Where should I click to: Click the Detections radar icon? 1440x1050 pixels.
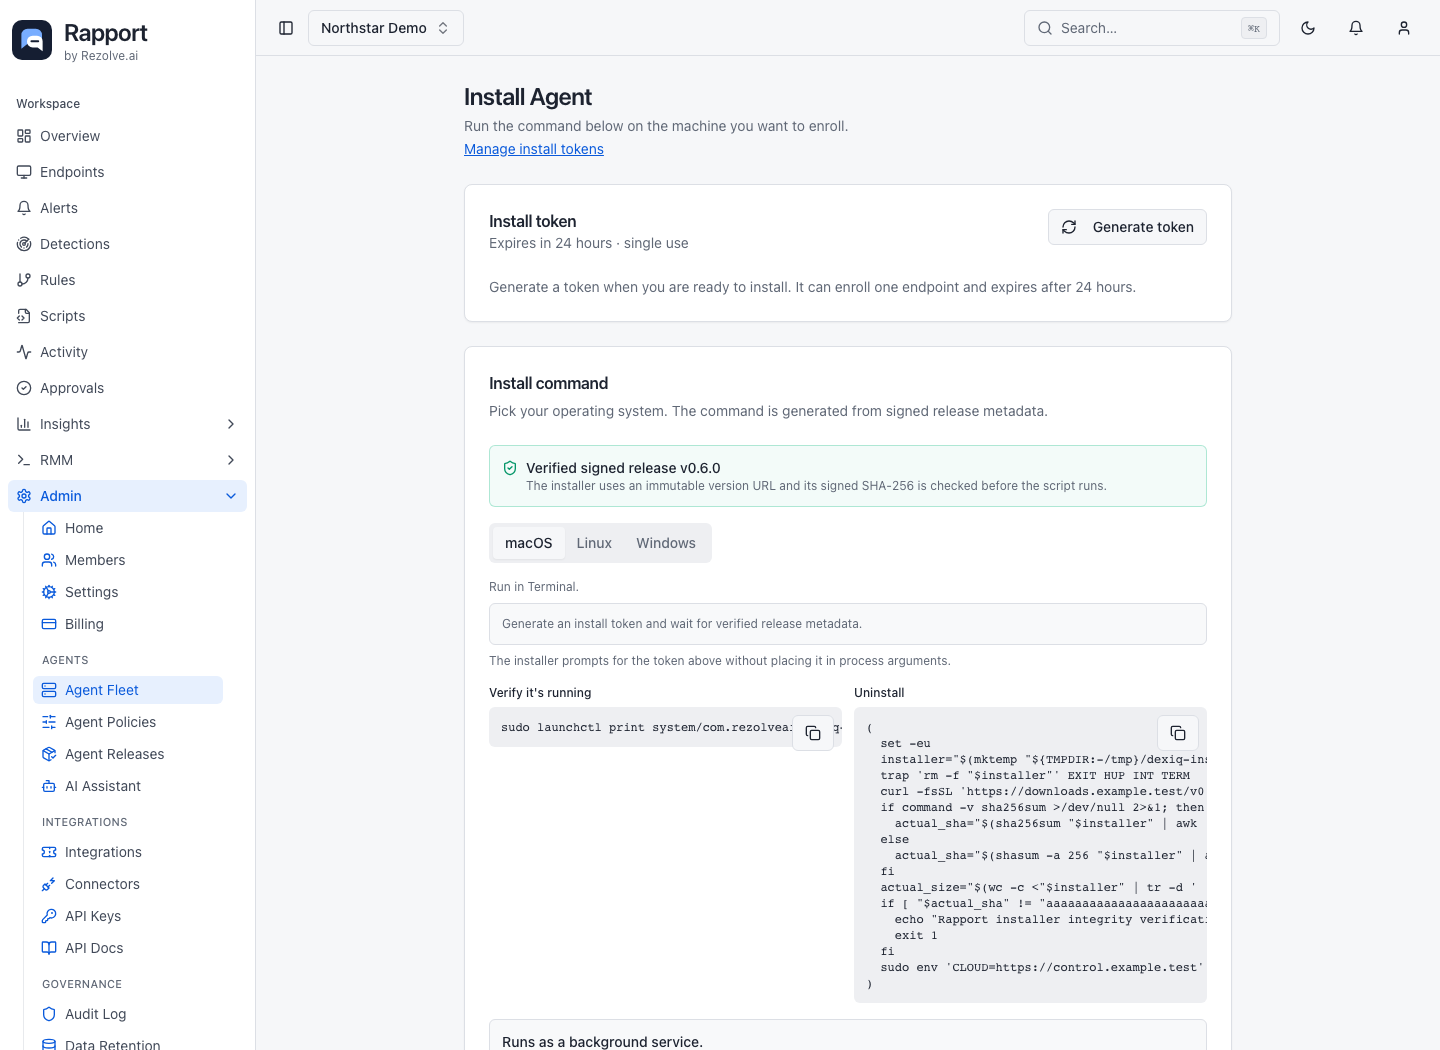[24, 244]
